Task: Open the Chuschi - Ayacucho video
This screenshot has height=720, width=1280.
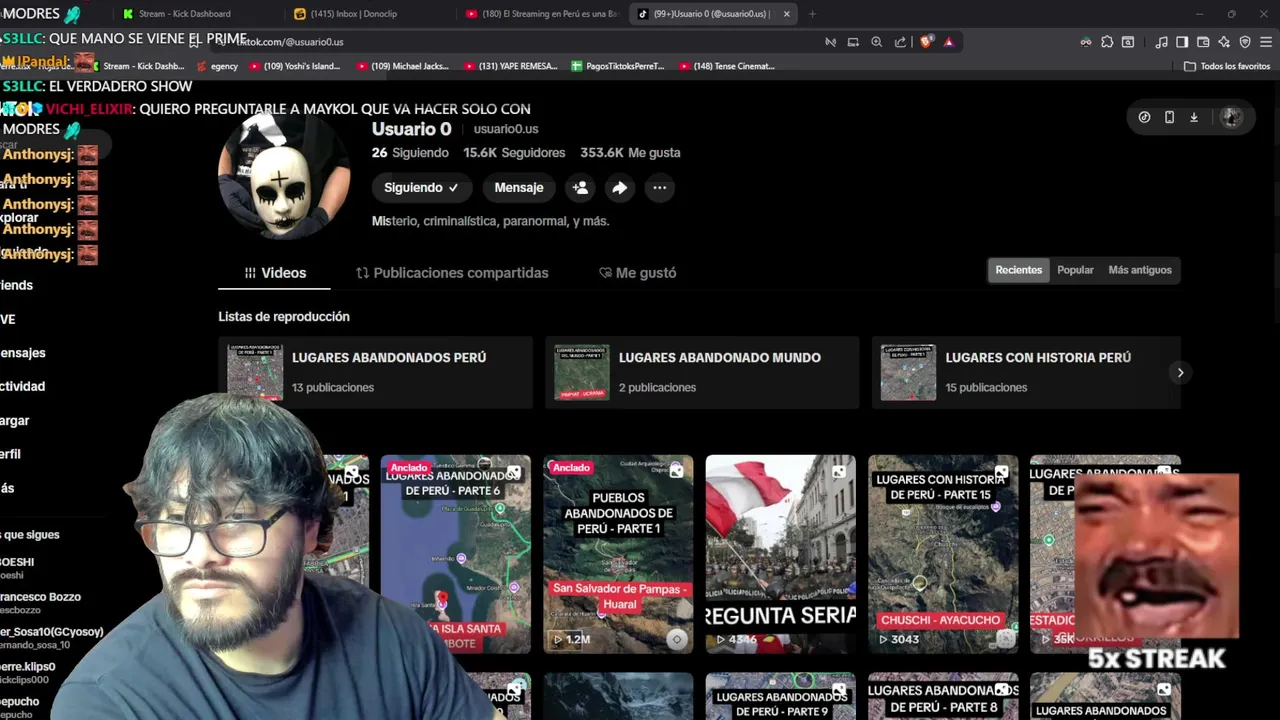Action: [x=943, y=554]
